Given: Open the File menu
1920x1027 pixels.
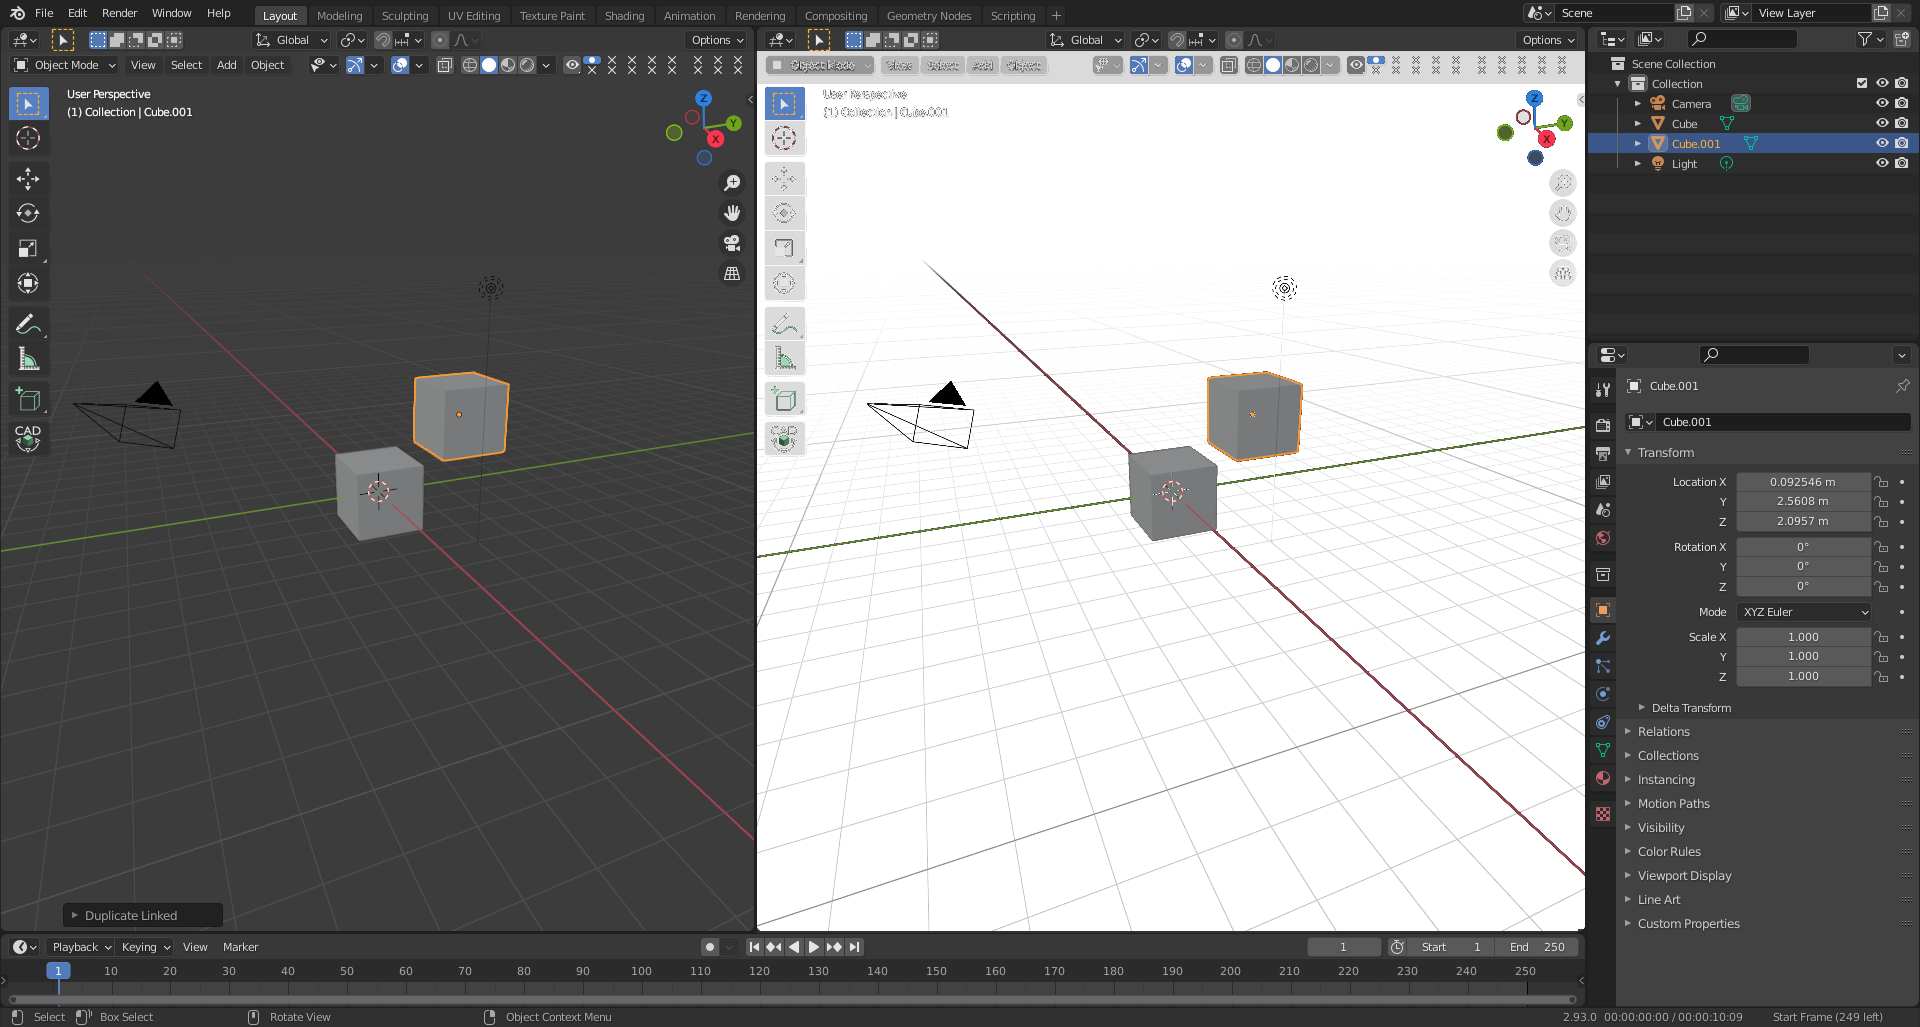Looking at the screenshot, I should pyautogui.click(x=44, y=13).
